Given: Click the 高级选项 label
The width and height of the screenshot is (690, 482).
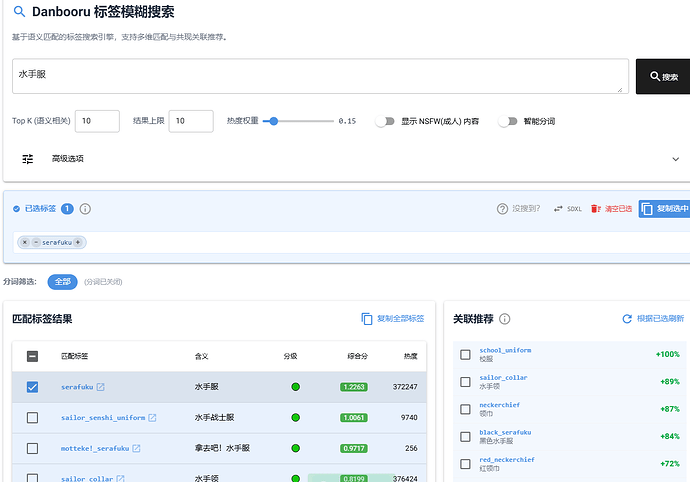Looking at the screenshot, I should pyautogui.click(x=68, y=159).
